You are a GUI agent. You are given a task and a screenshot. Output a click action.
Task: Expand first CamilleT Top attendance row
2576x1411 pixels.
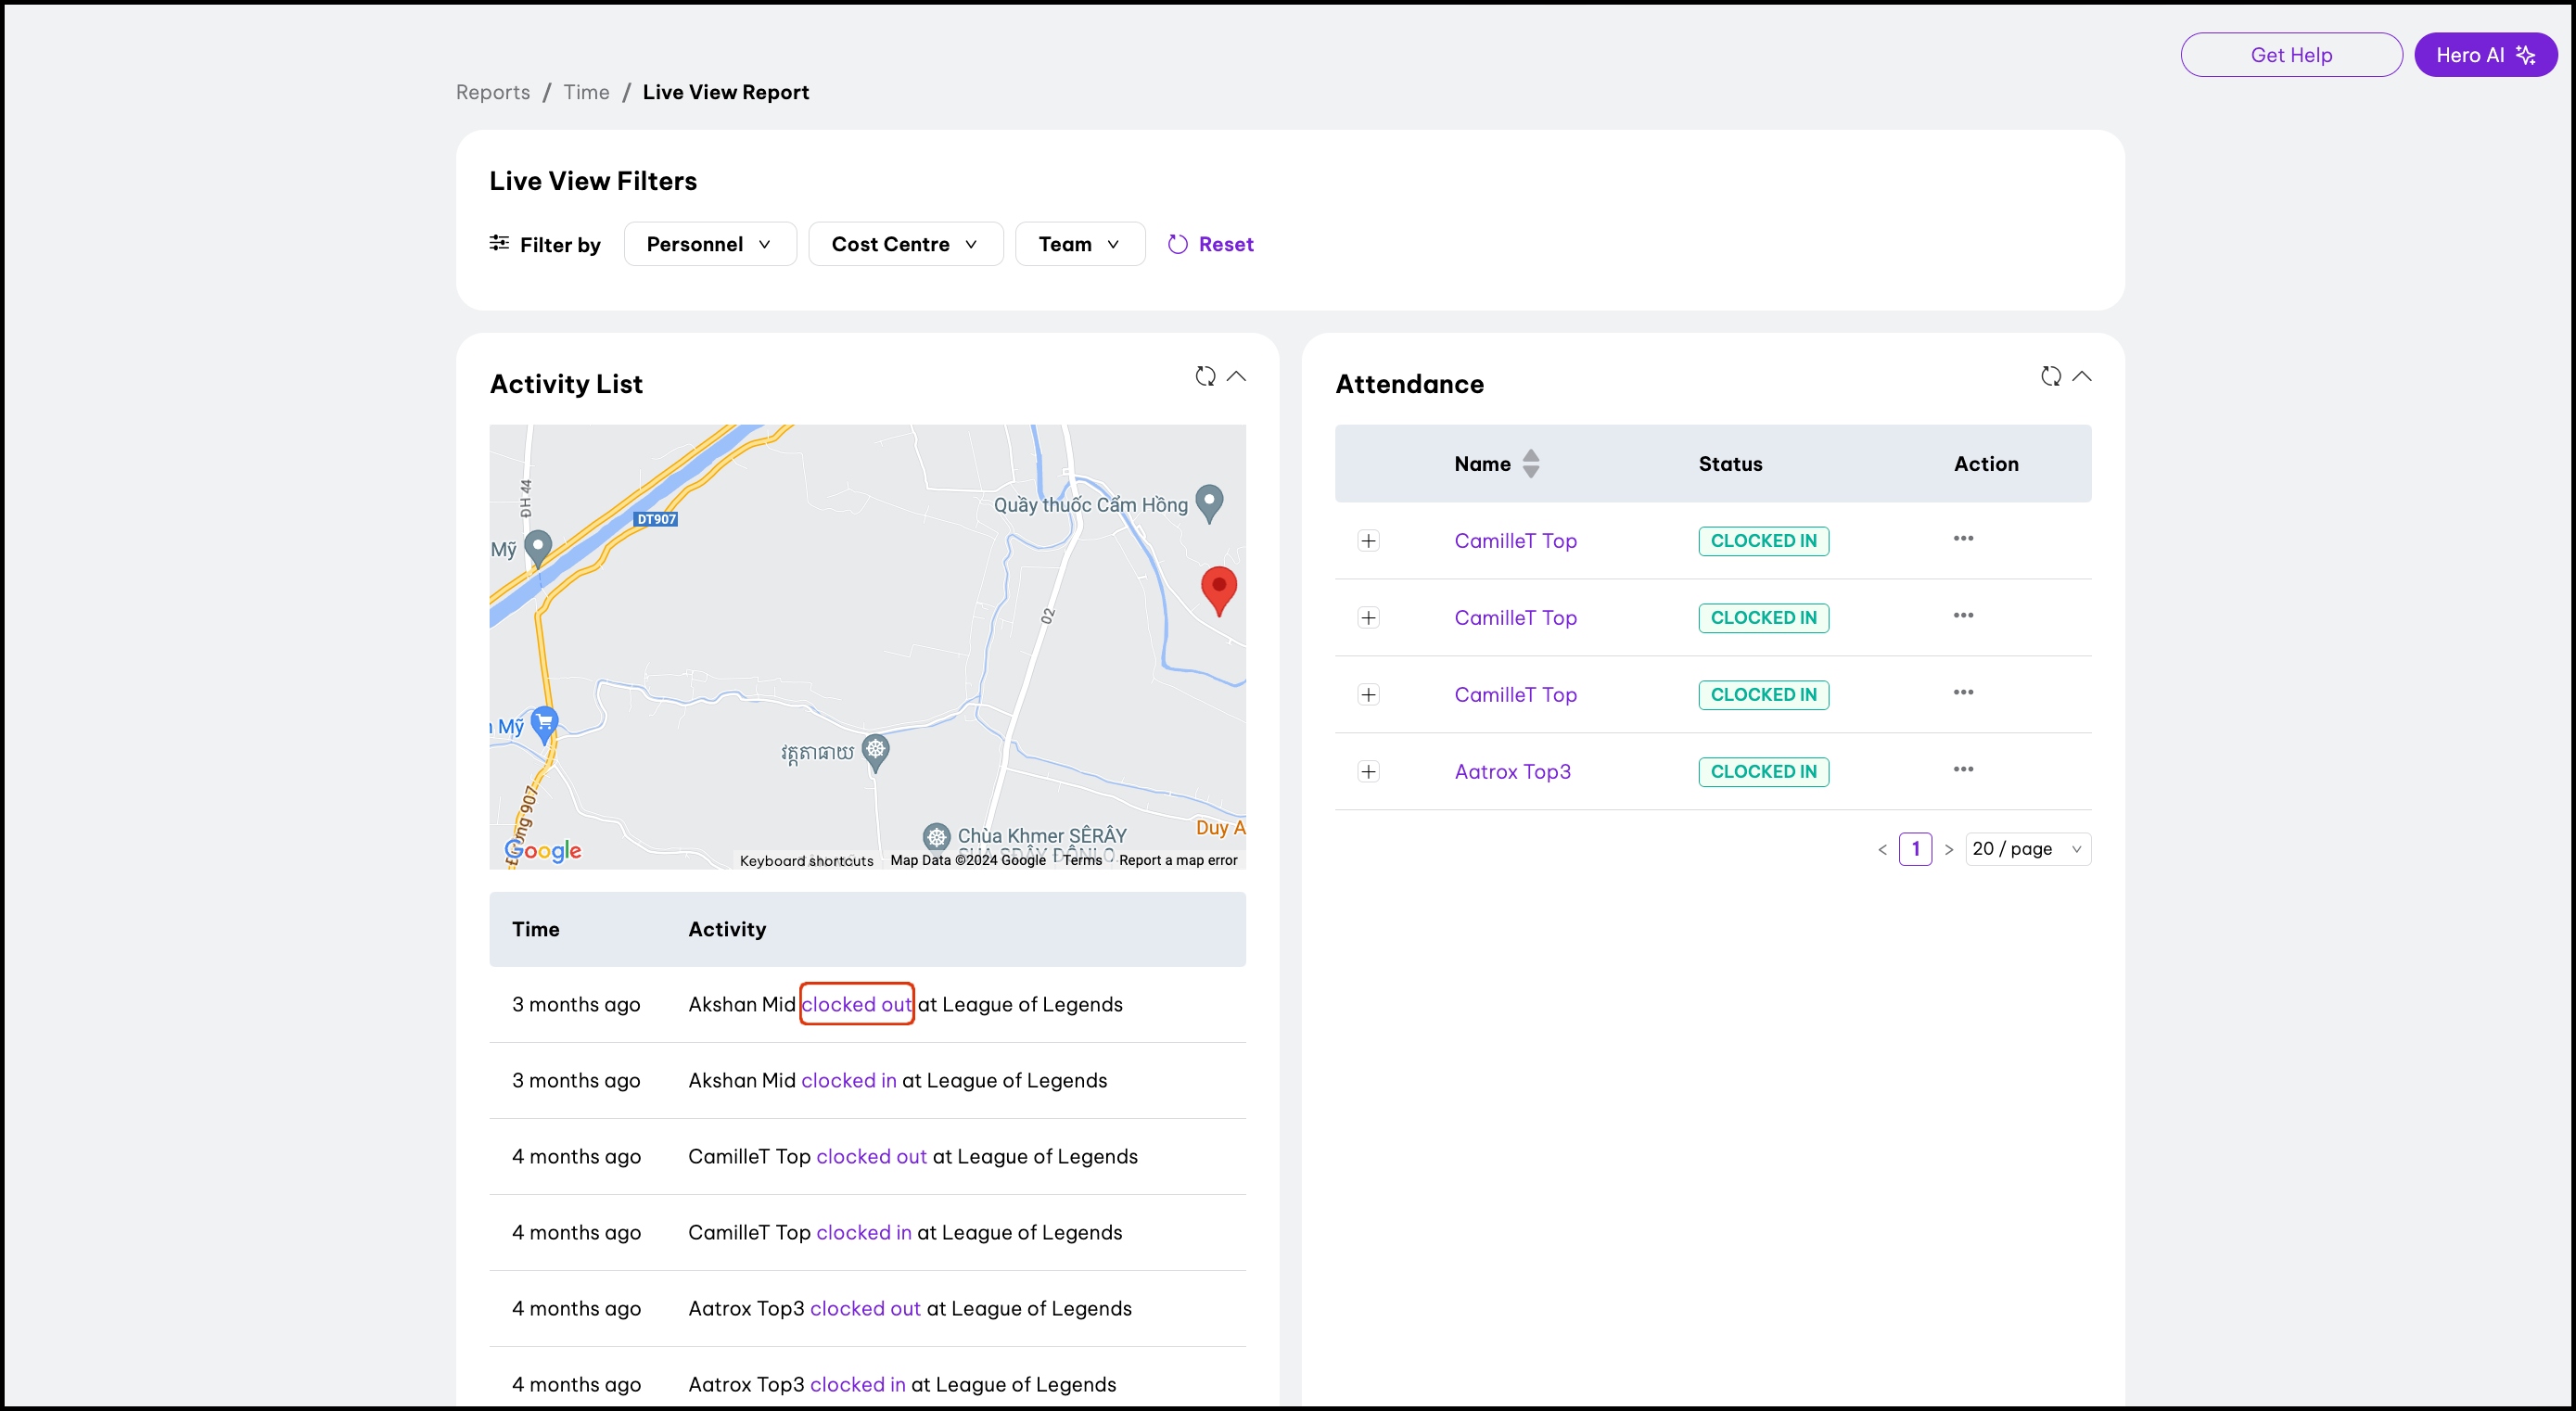(1368, 541)
